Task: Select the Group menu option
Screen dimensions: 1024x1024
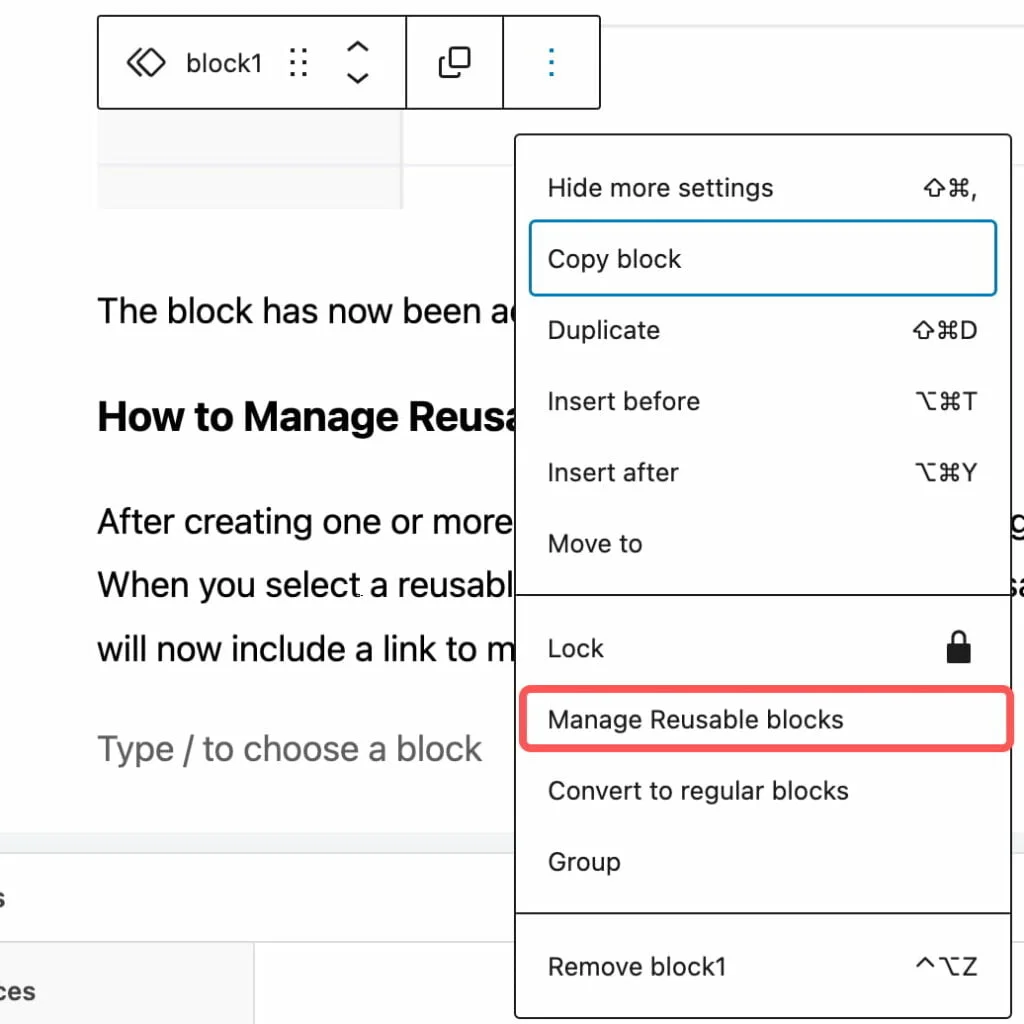Action: 584,861
